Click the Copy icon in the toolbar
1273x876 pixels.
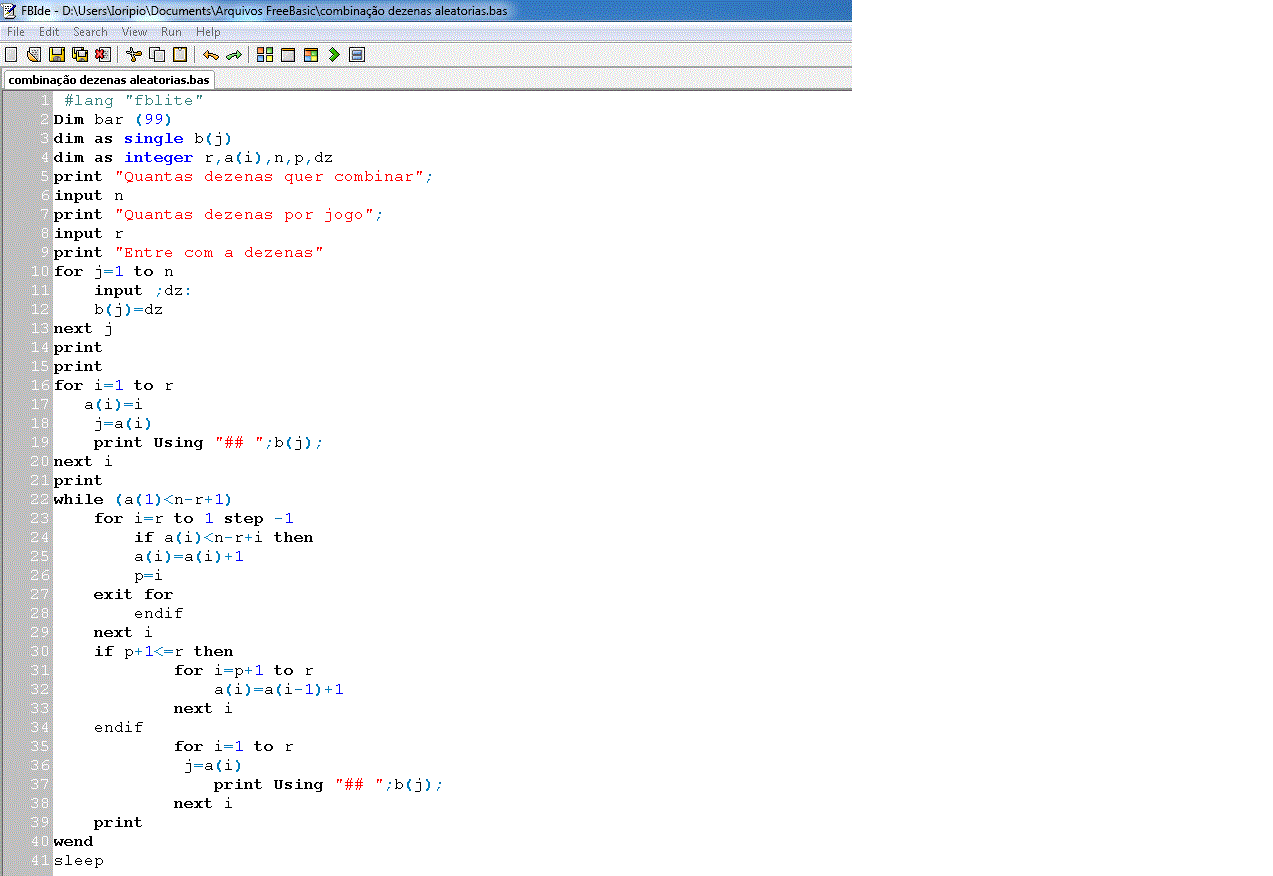157,55
